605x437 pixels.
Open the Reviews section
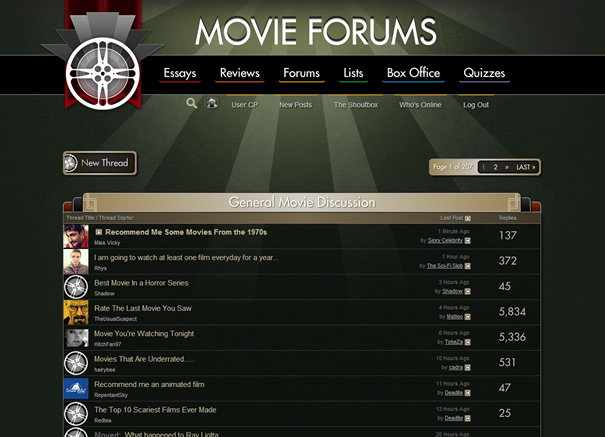(x=240, y=73)
